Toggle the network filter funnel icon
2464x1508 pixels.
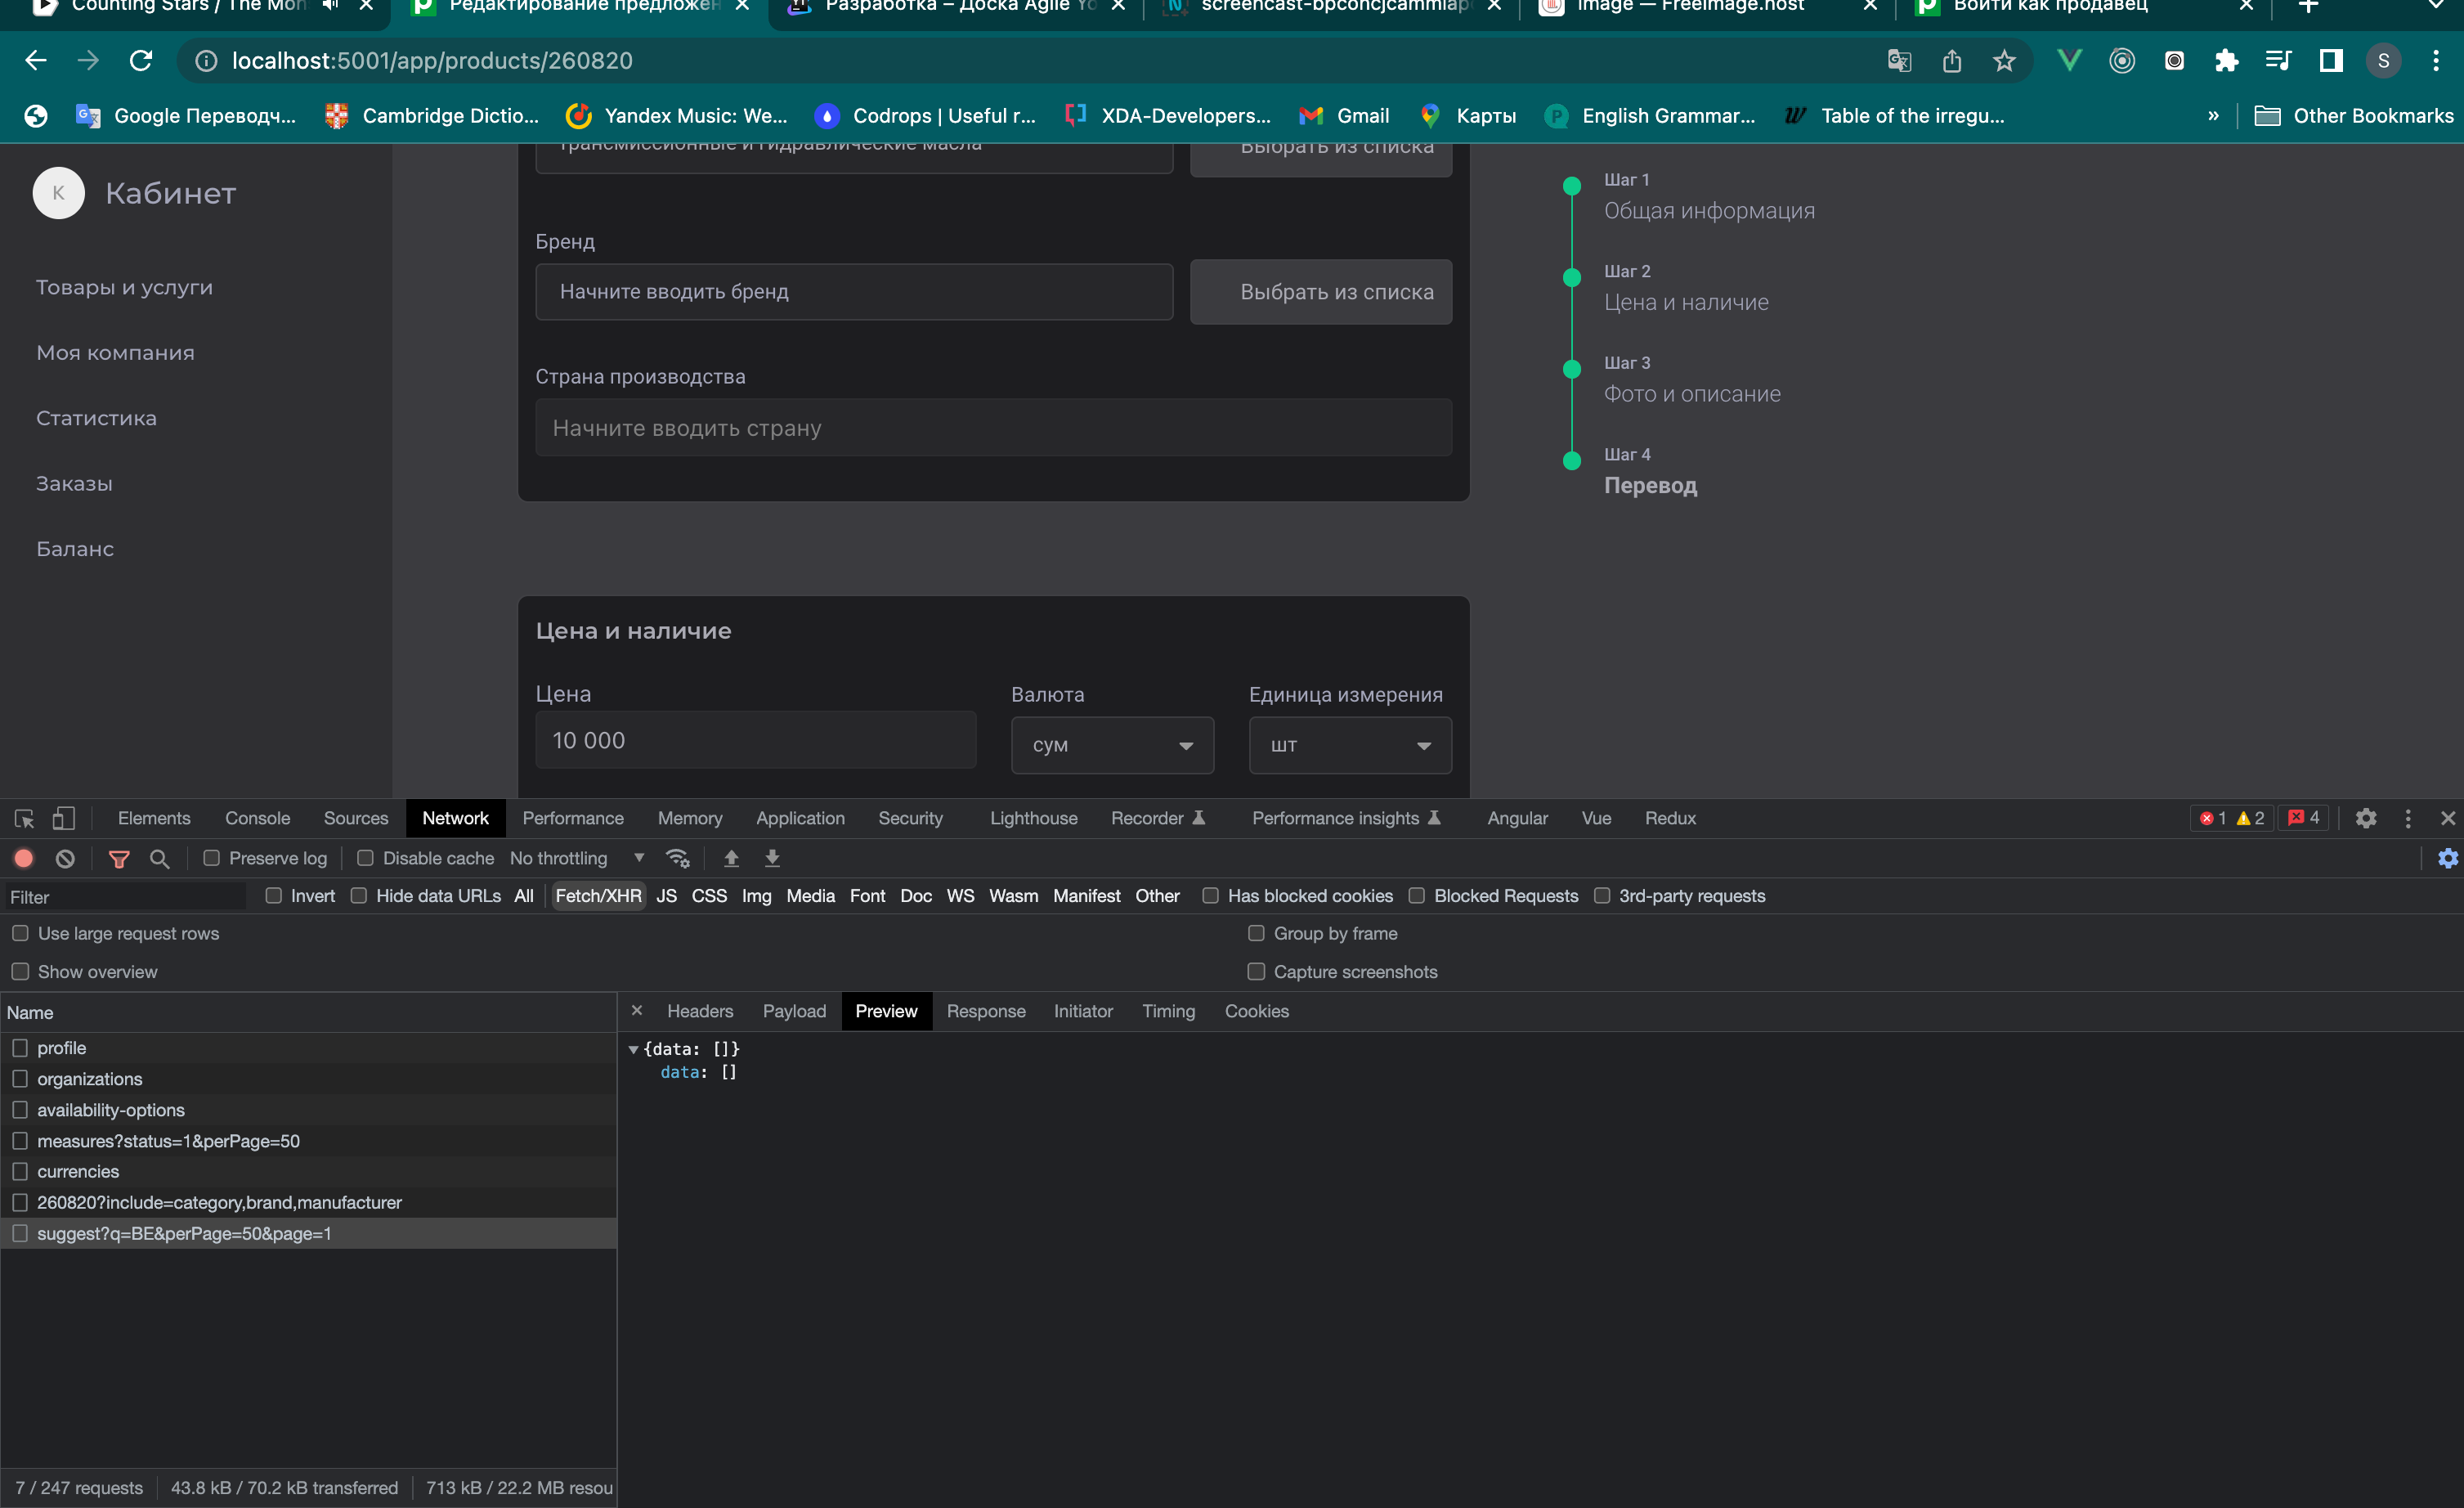tap(119, 858)
